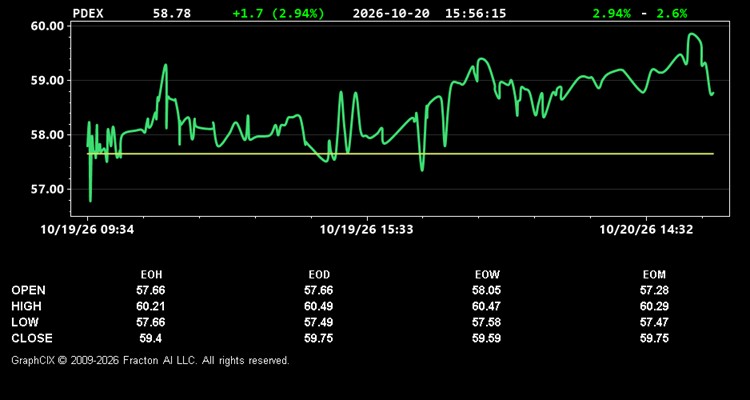Click the EOD close value 59.75
The height and width of the screenshot is (400, 750).
319,338
